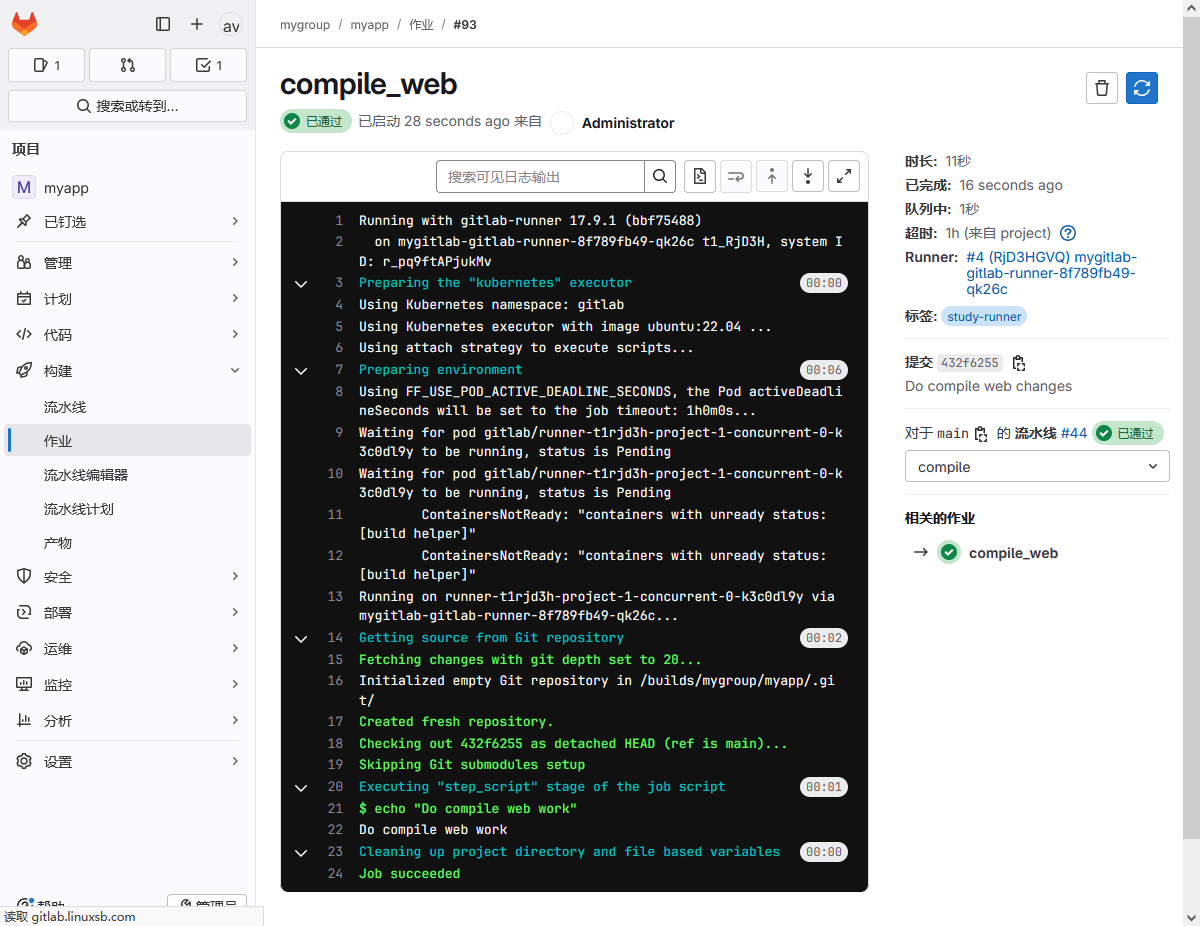This screenshot has height=926, width=1200.
Task: Collapse the Preparing environment section
Action: pos(300,370)
